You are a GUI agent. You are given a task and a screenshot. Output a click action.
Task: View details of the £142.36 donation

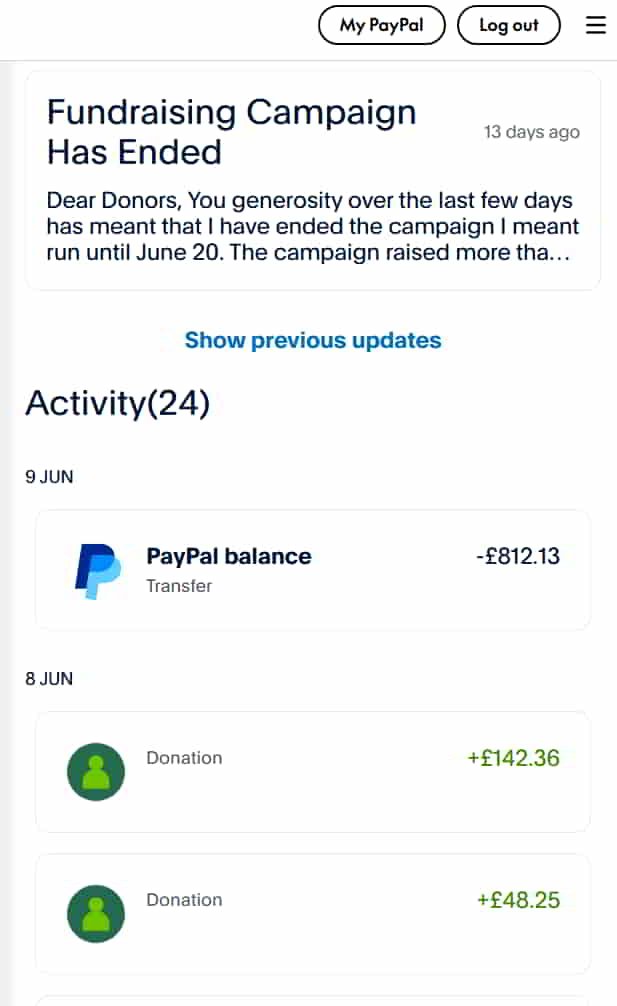pyautogui.click(x=312, y=772)
